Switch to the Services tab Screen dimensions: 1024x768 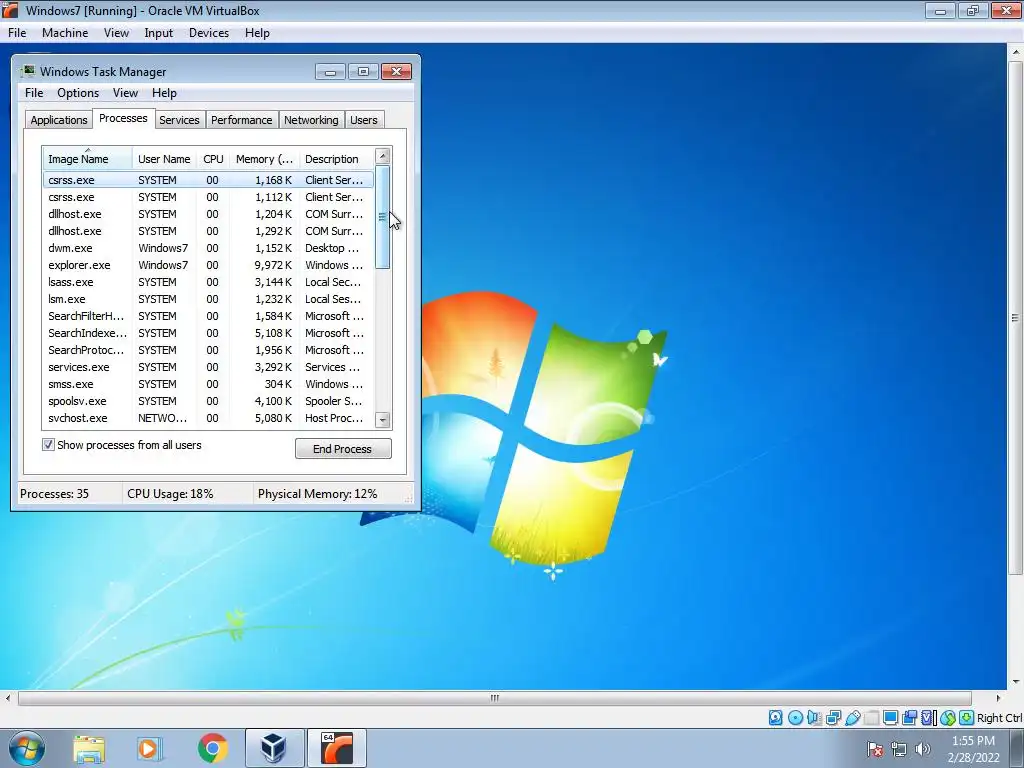click(179, 120)
